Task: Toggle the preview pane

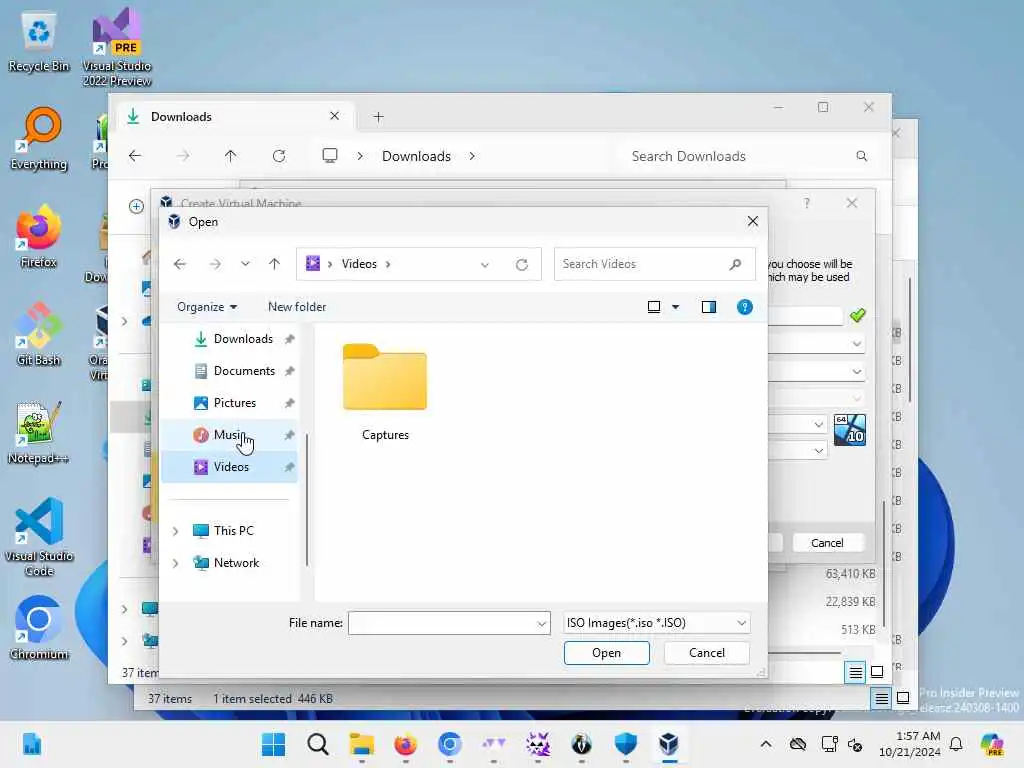Action: pos(709,307)
